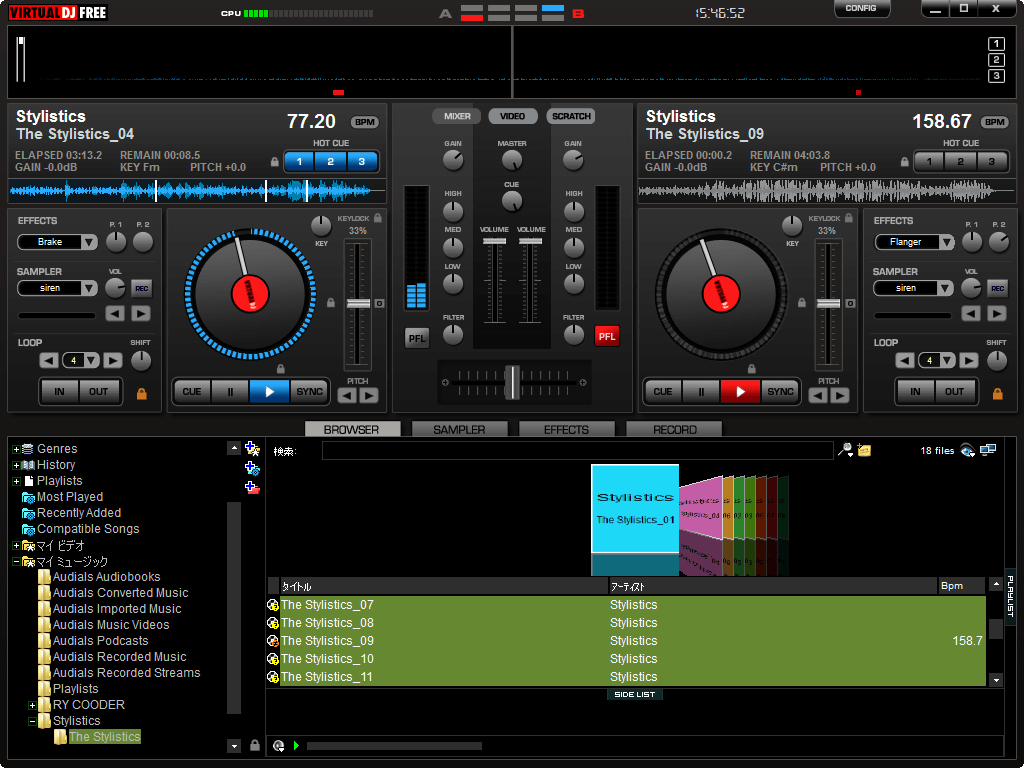
Task: Click the crossfader handle
Action: tap(513, 383)
